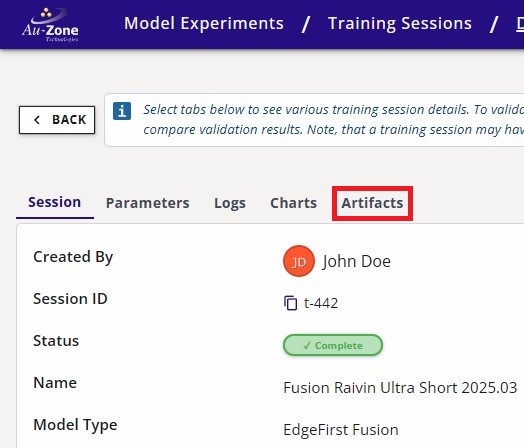Click the partially visible last breadcrumb link
This screenshot has height=448, width=524.
520,23
